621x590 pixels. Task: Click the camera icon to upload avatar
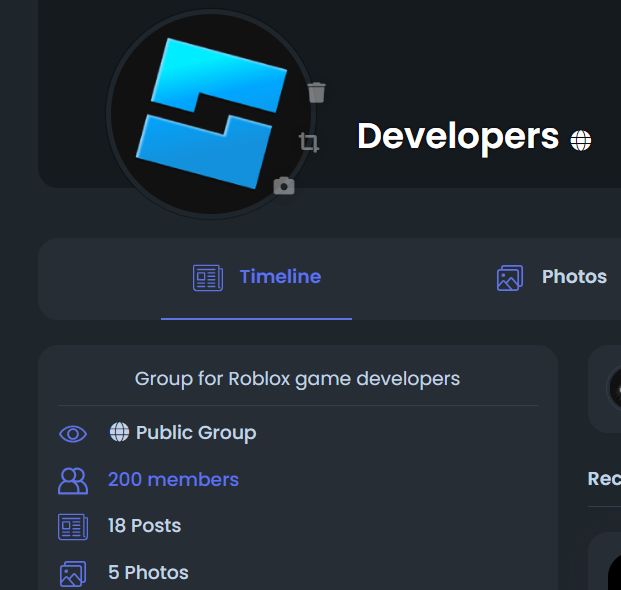pyautogui.click(x=284, y=185)
